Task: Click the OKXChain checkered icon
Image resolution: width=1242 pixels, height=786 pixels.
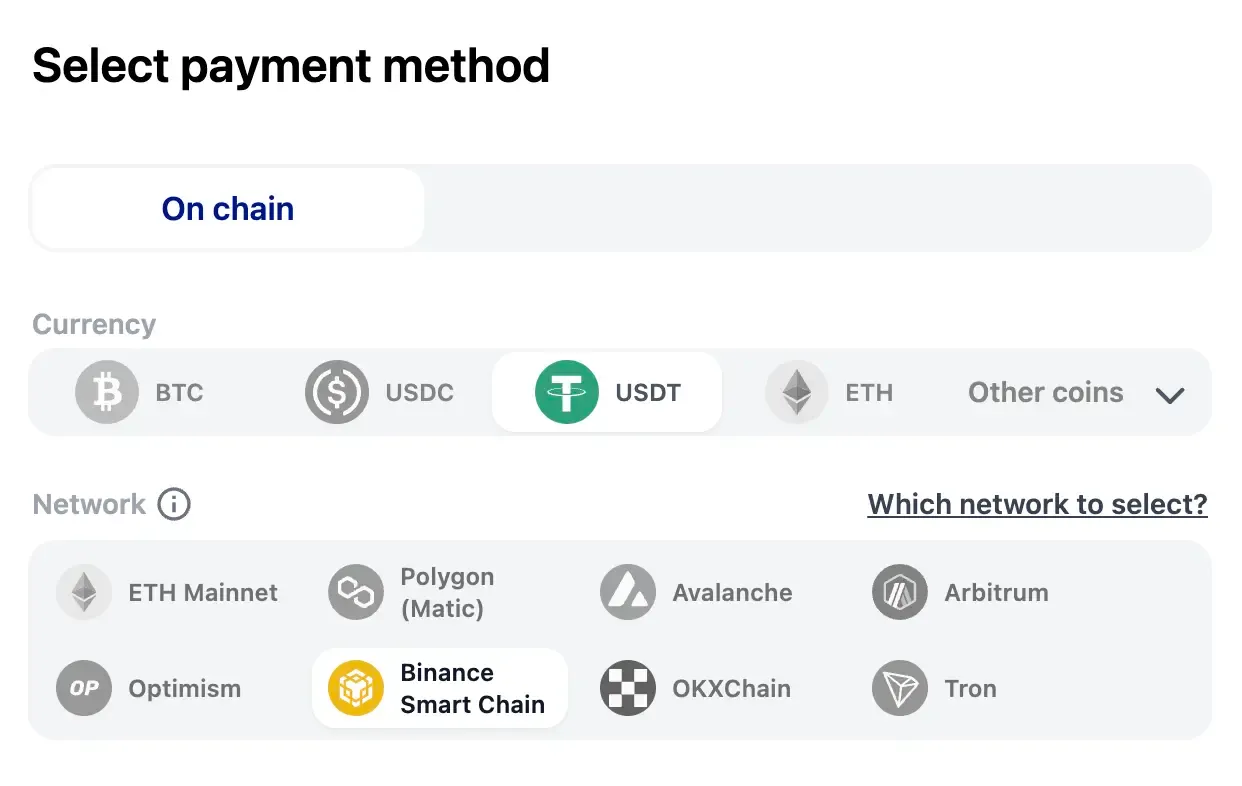Action: [628, 688]
